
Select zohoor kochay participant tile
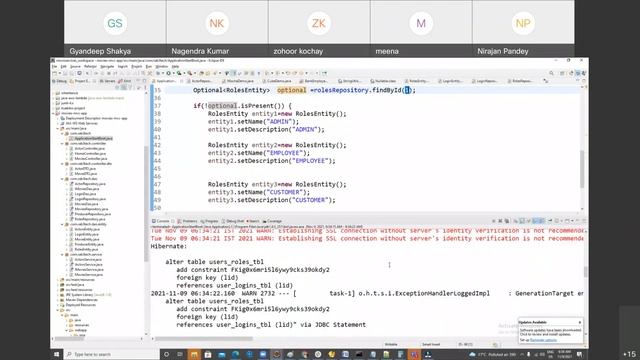319,28
